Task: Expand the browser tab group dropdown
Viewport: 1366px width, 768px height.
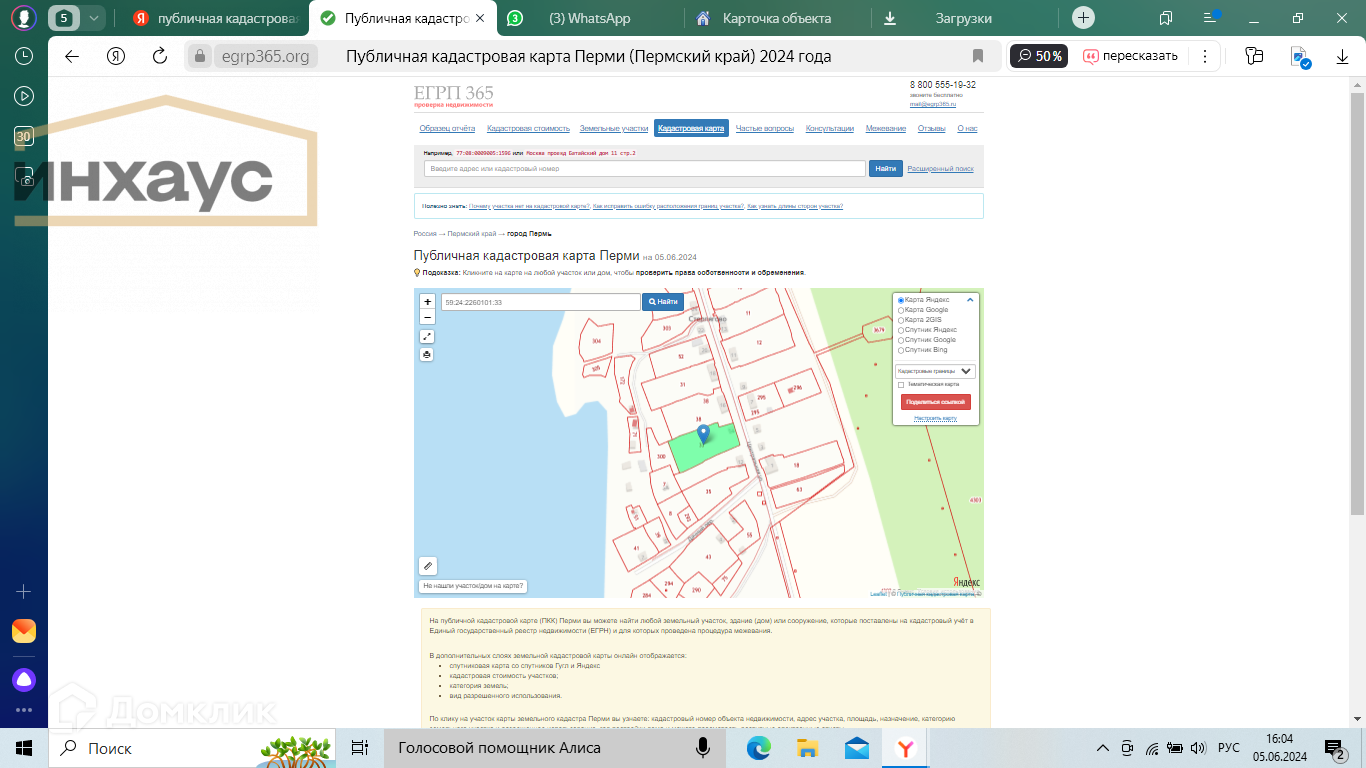Action: point(93,18)
